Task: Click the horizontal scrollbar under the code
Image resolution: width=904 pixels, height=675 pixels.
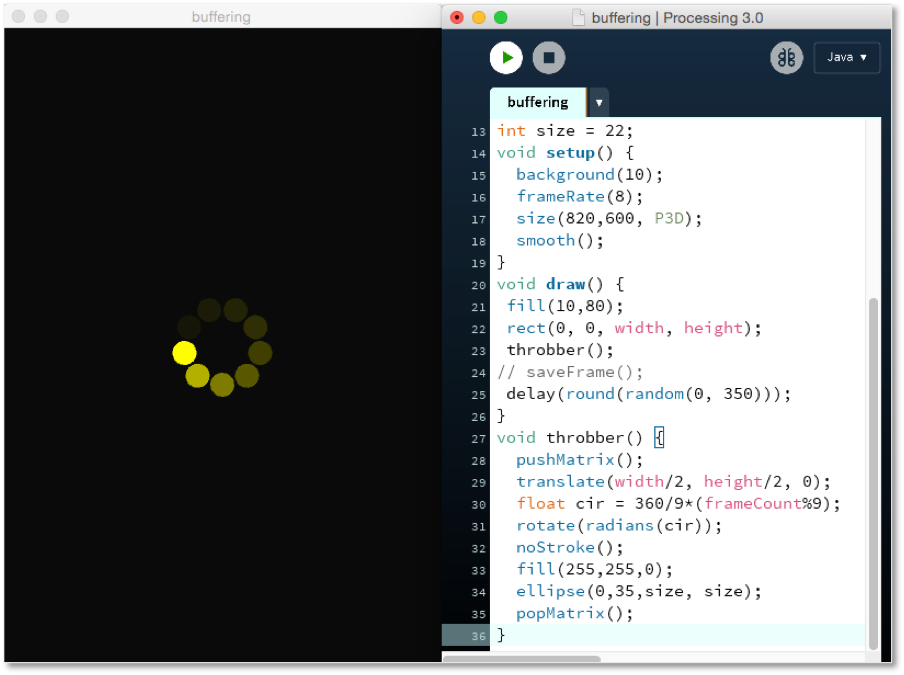Action: [x=522, y=658]
